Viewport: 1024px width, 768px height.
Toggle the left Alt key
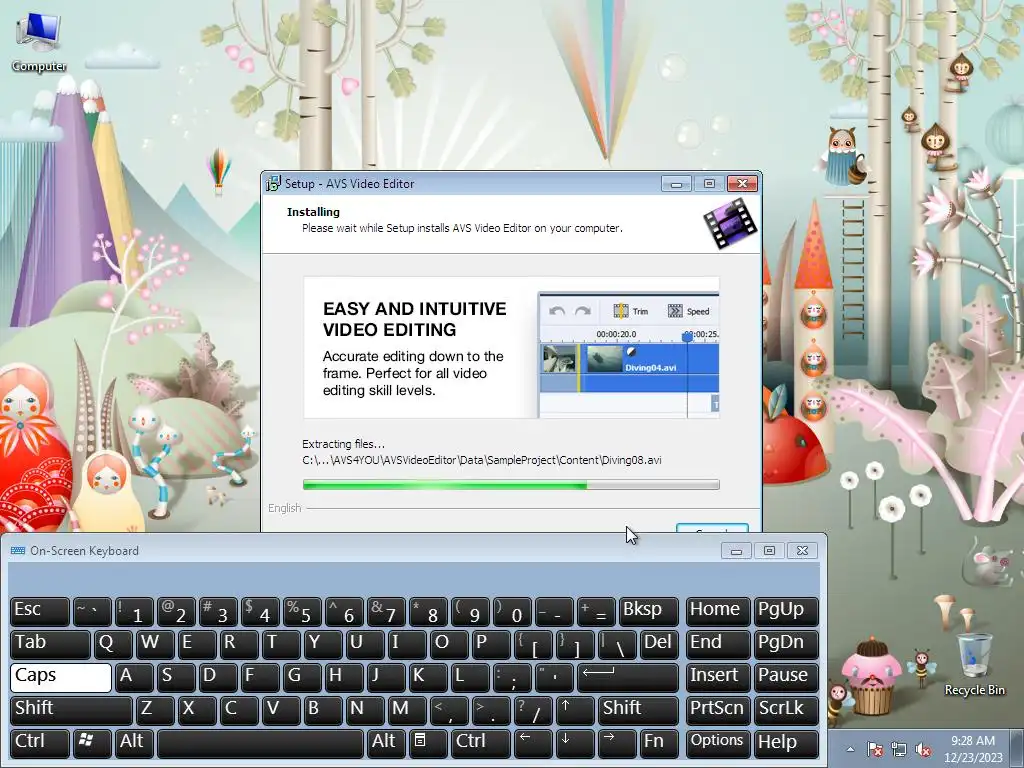pyautogui.click(x=135, y=743)
